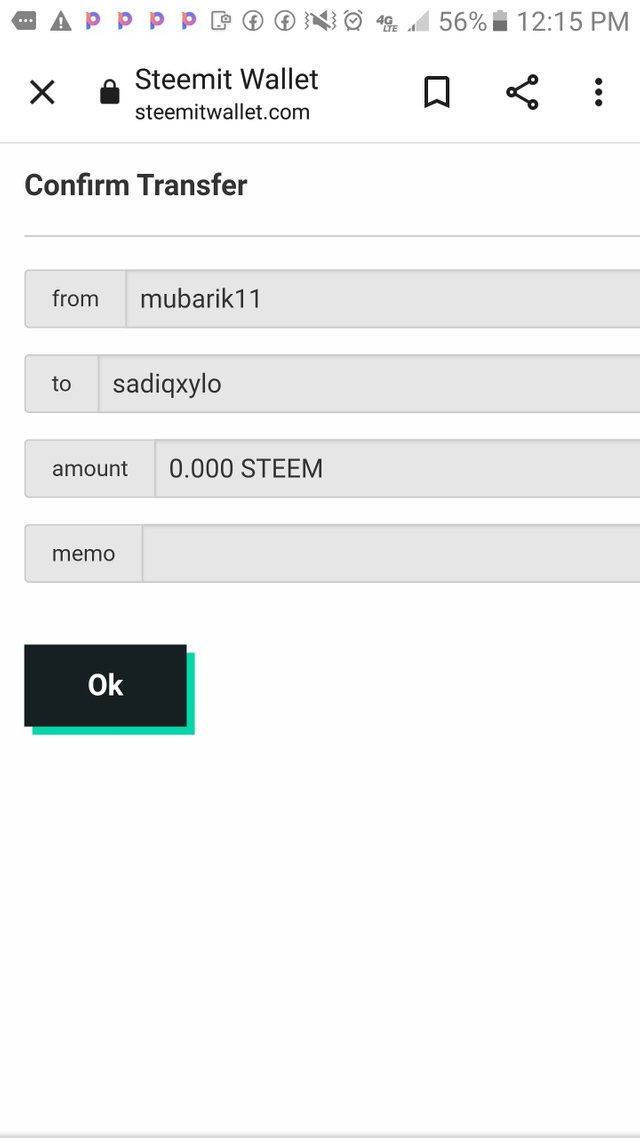Bookmark this Steemit Wallet page
Screen dimensions: 640x1138
[437, 92]
